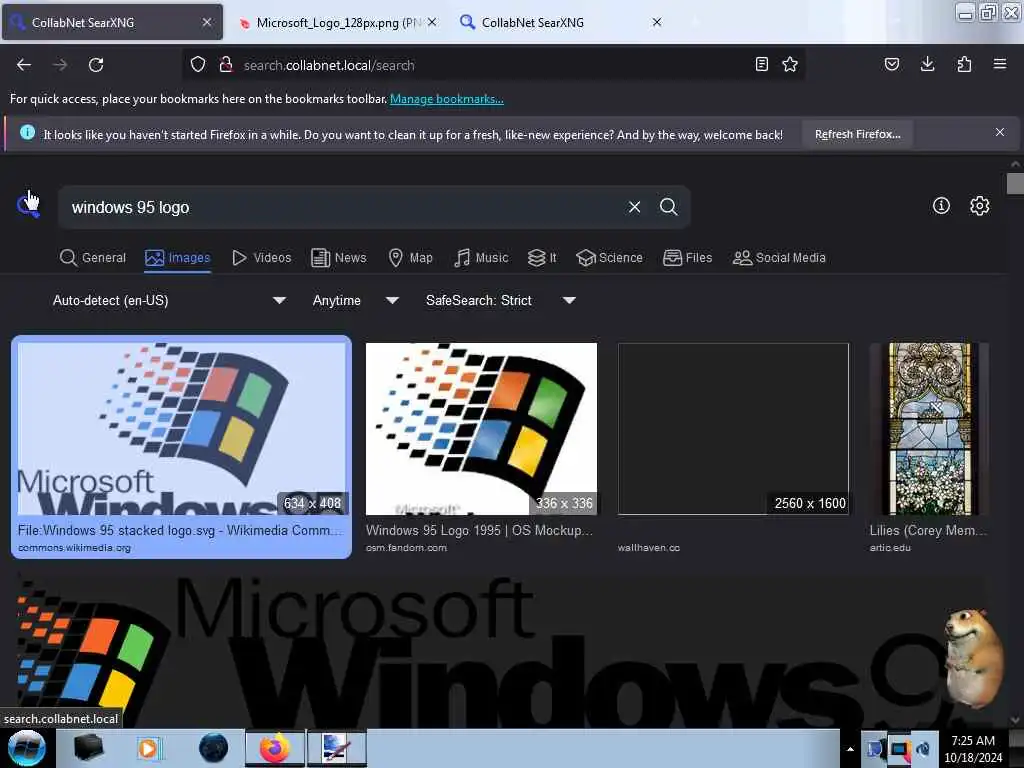Open the black box taskbar application icon
The width and height of the screenshot is (1024, 768).
coord(89,748)
